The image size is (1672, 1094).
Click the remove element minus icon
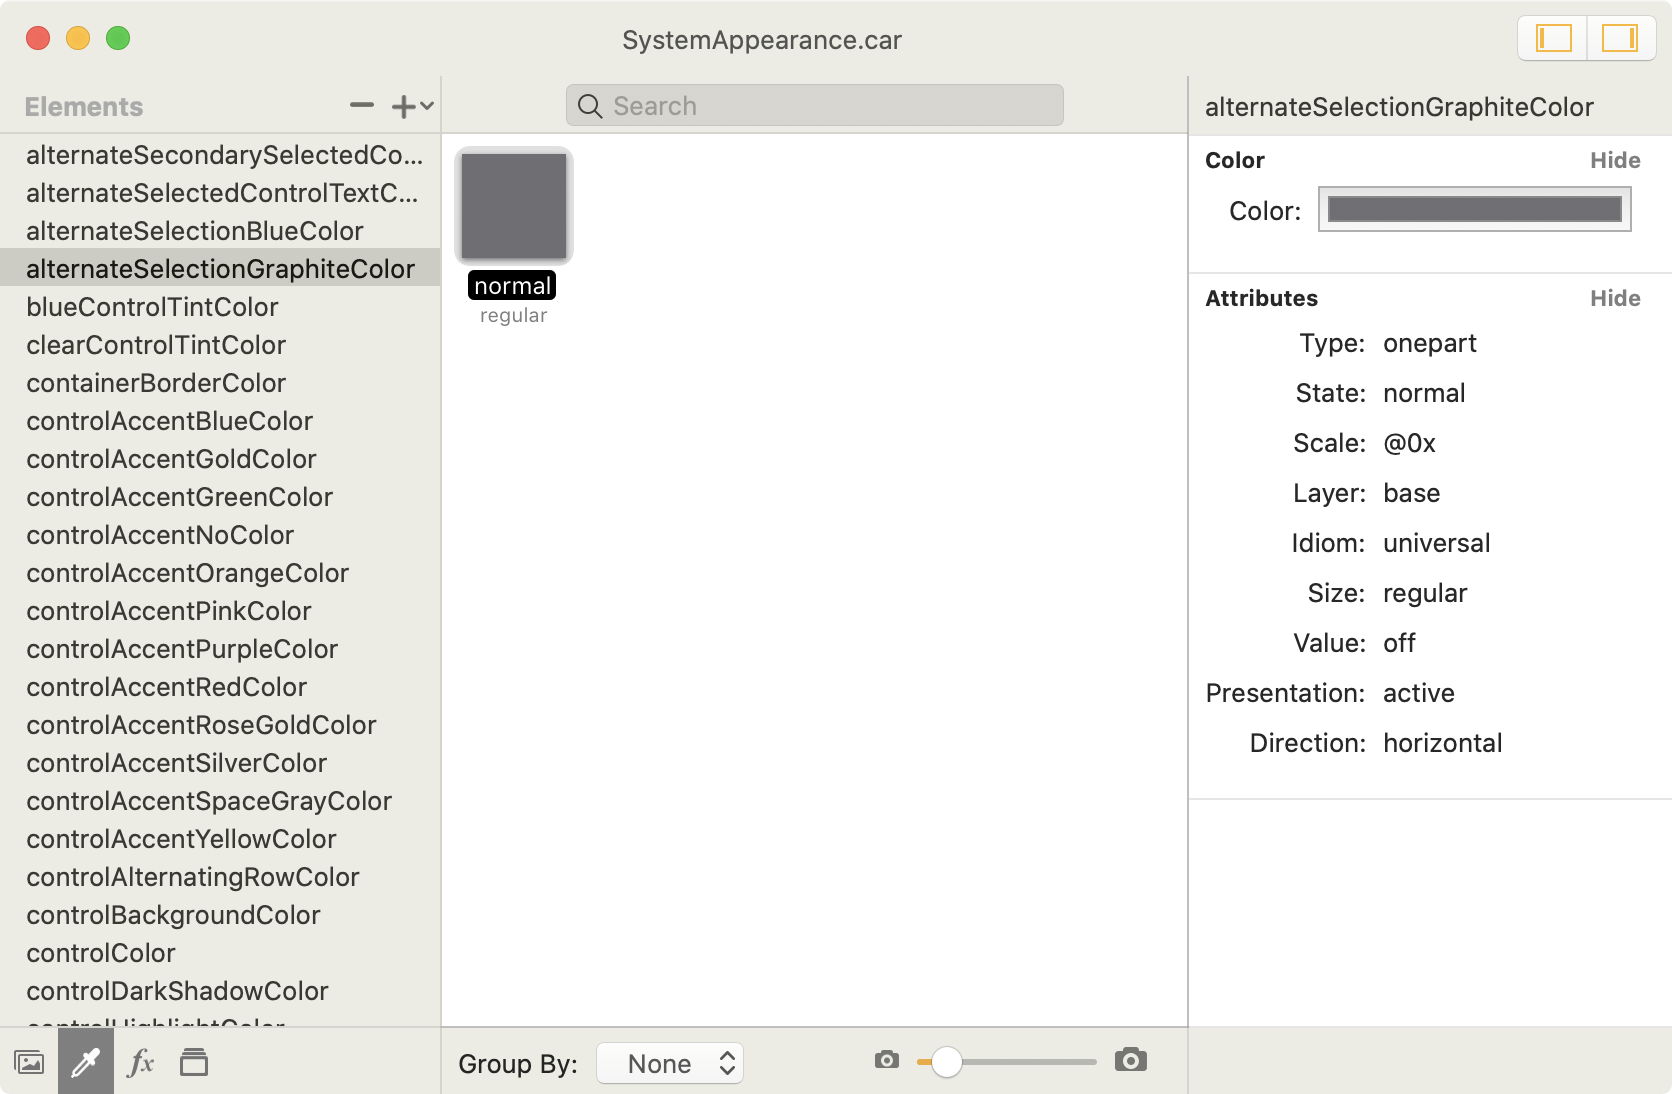tap(362, 105)
